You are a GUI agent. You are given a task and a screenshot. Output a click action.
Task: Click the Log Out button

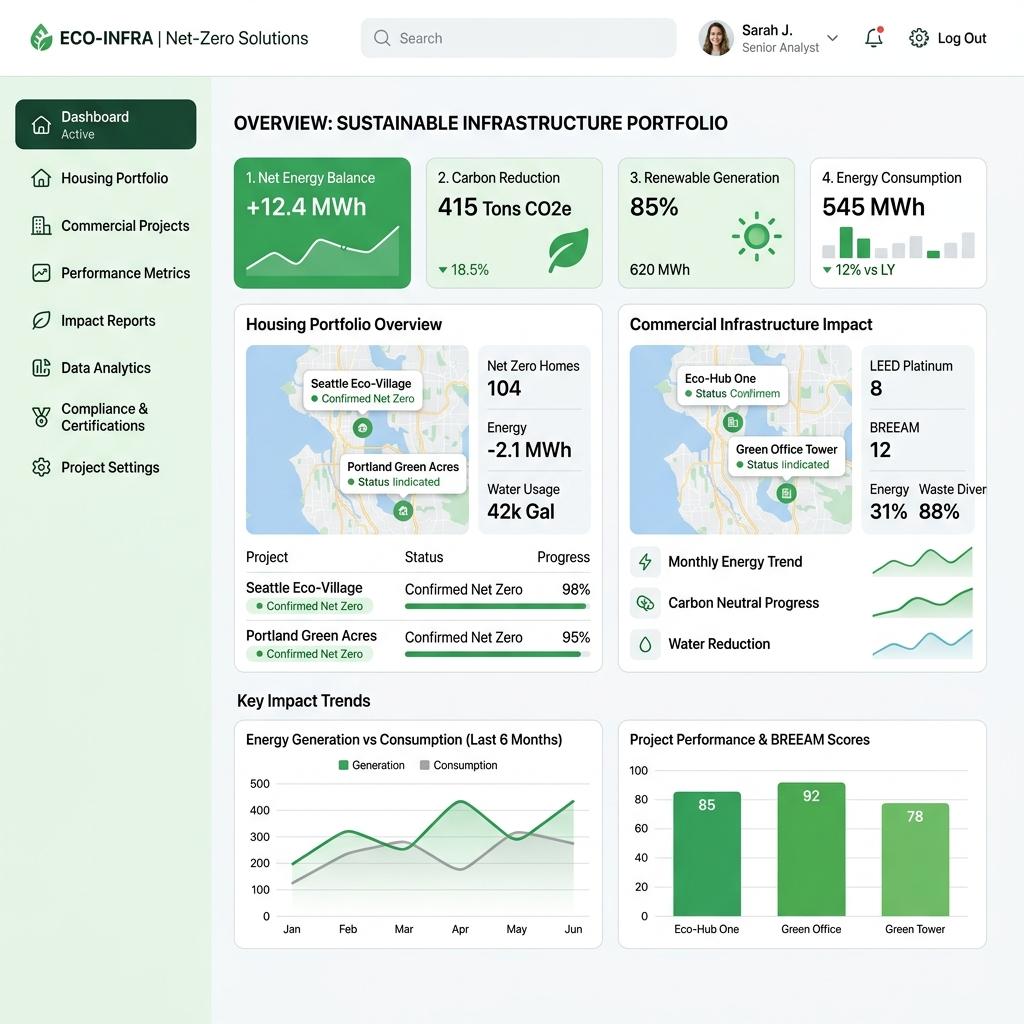(961, 38)
